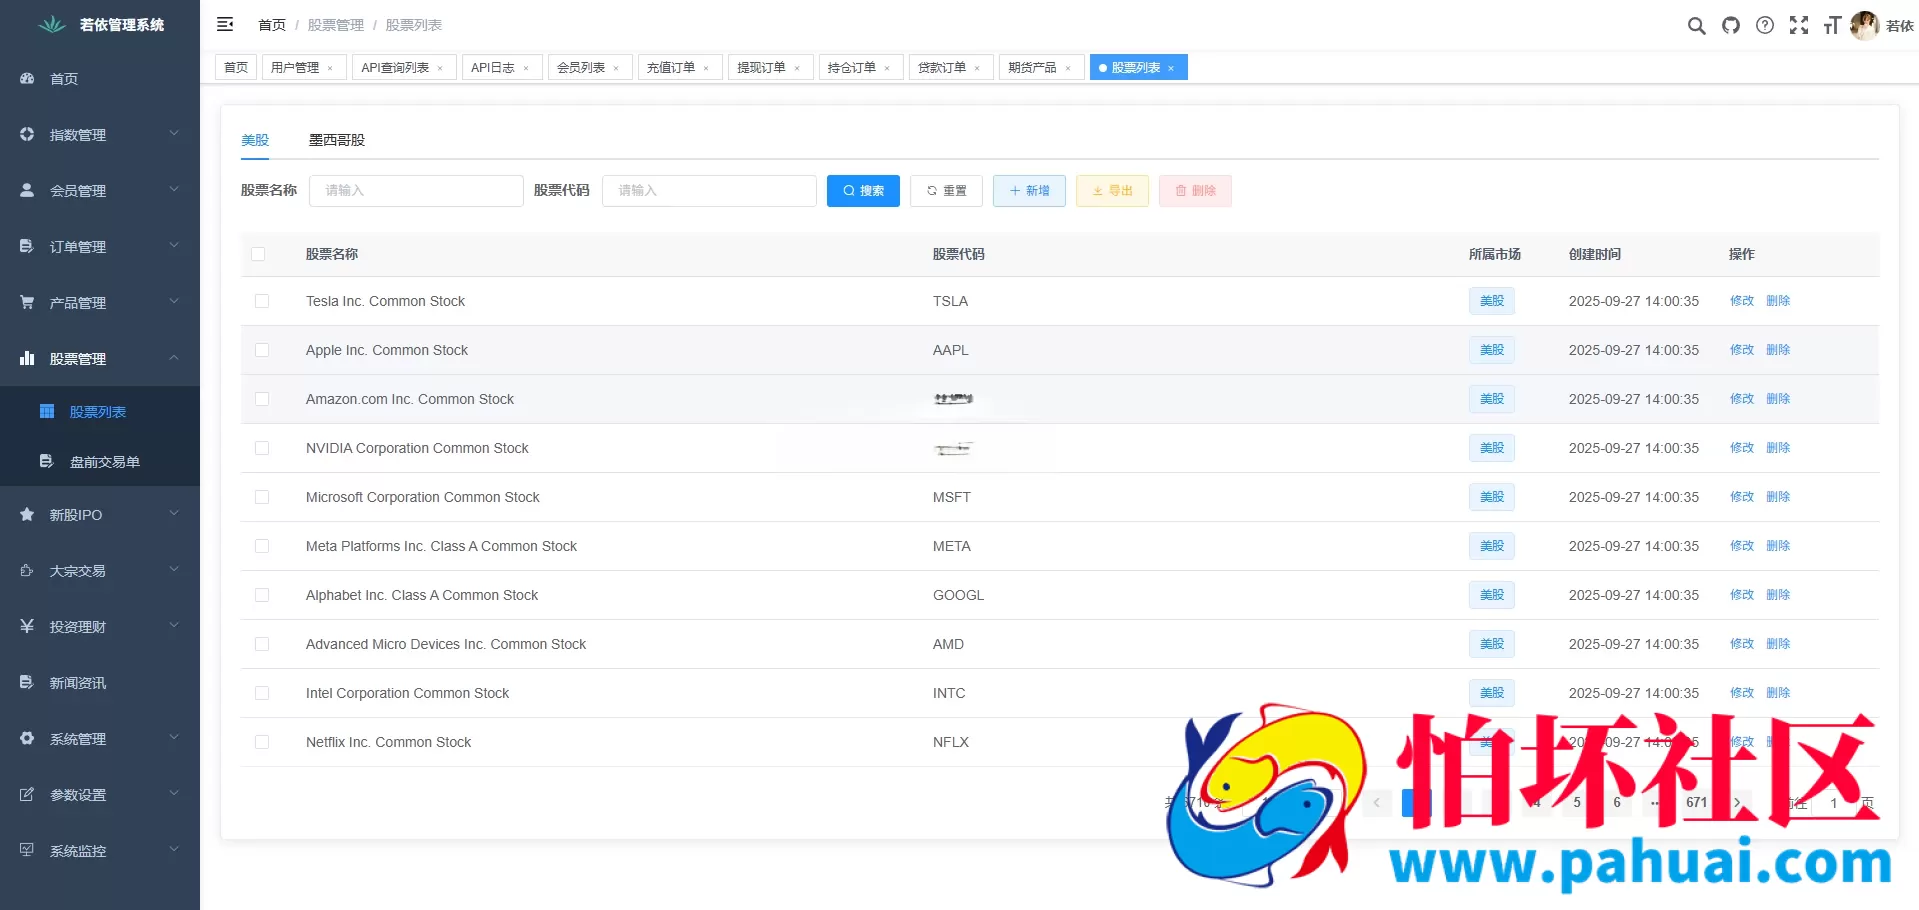Check the Amazon.com Inc. row checkbox
This screenshot has width=1919, height=910.
(x=262, y=399)
